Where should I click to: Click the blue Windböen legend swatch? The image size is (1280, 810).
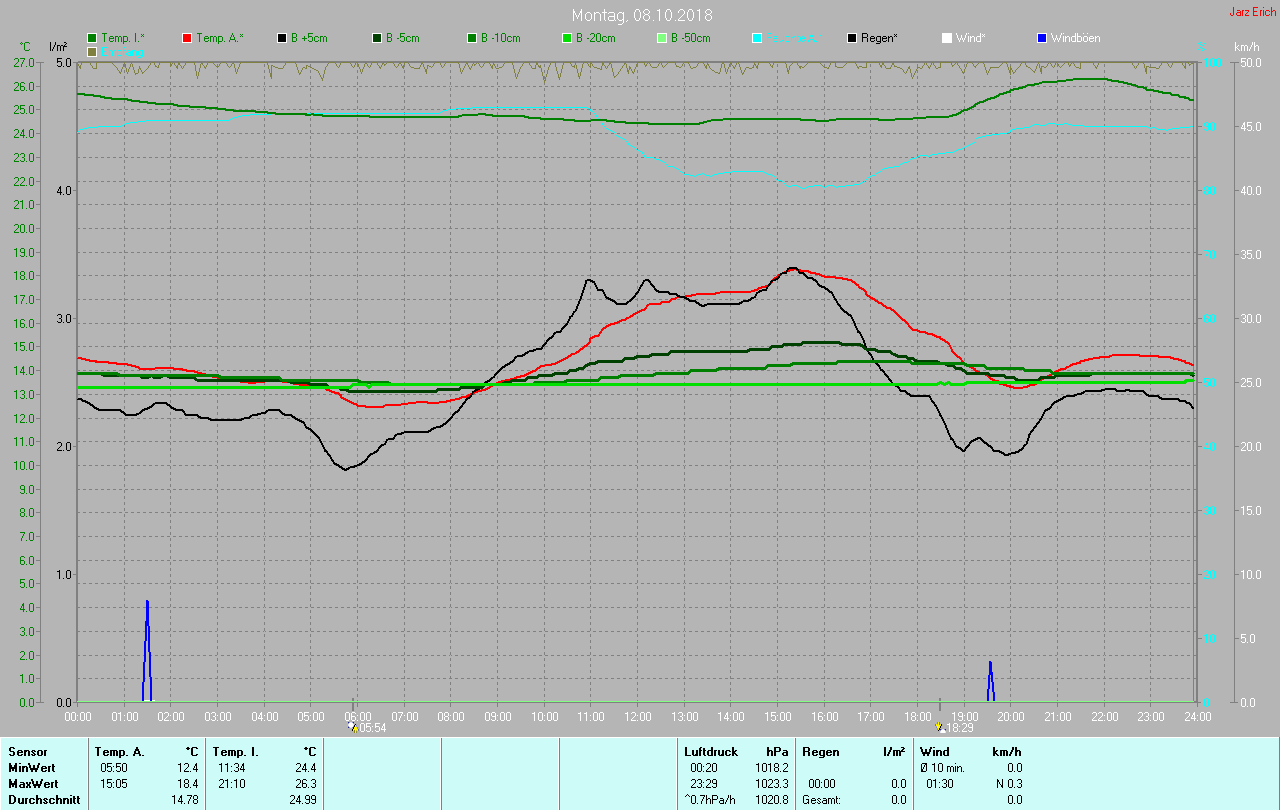(x=1042, y=38)
